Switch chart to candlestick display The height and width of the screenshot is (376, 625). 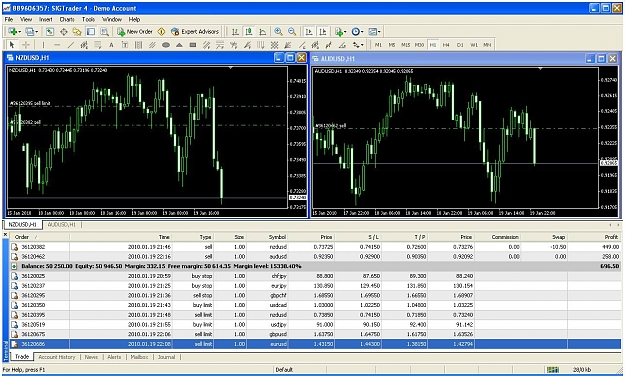pyautogui.click(x=249, y=31)
